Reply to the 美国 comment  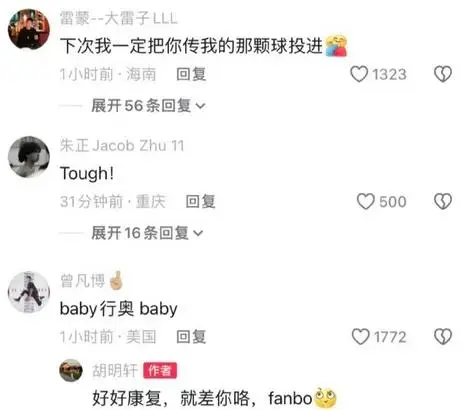click(191, 337)
